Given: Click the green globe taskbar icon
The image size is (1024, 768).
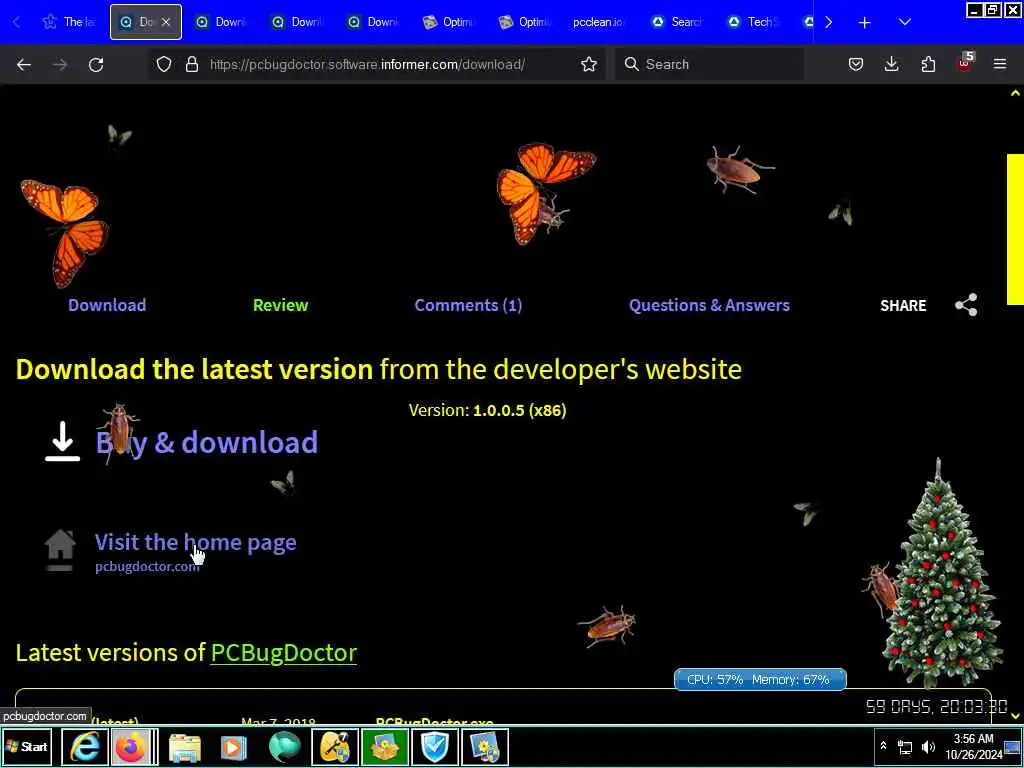Looking at the screenshot, I should (284, 747).
